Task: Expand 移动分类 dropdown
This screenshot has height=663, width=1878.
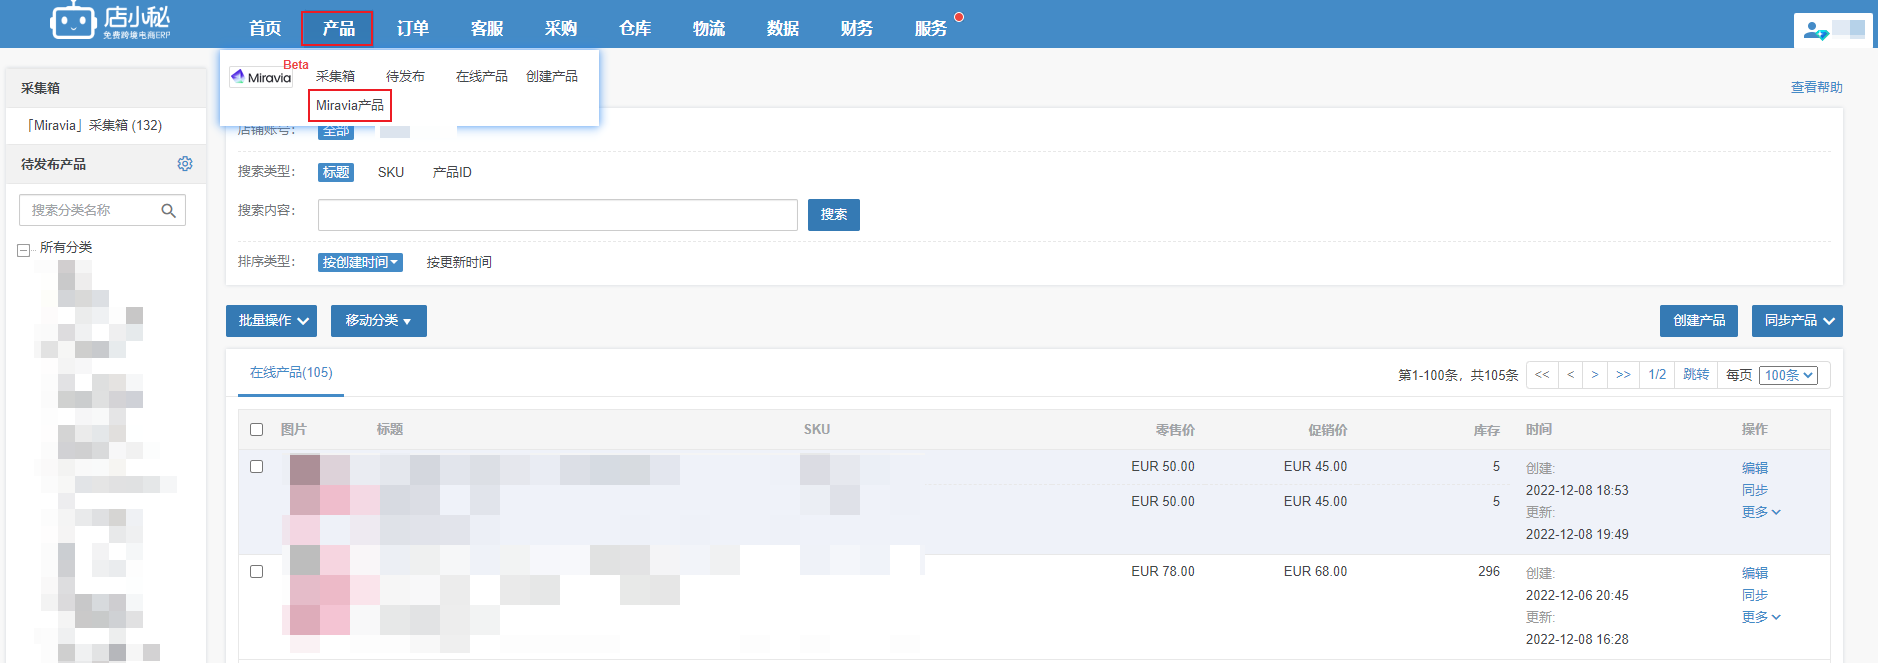Action: 379,321
